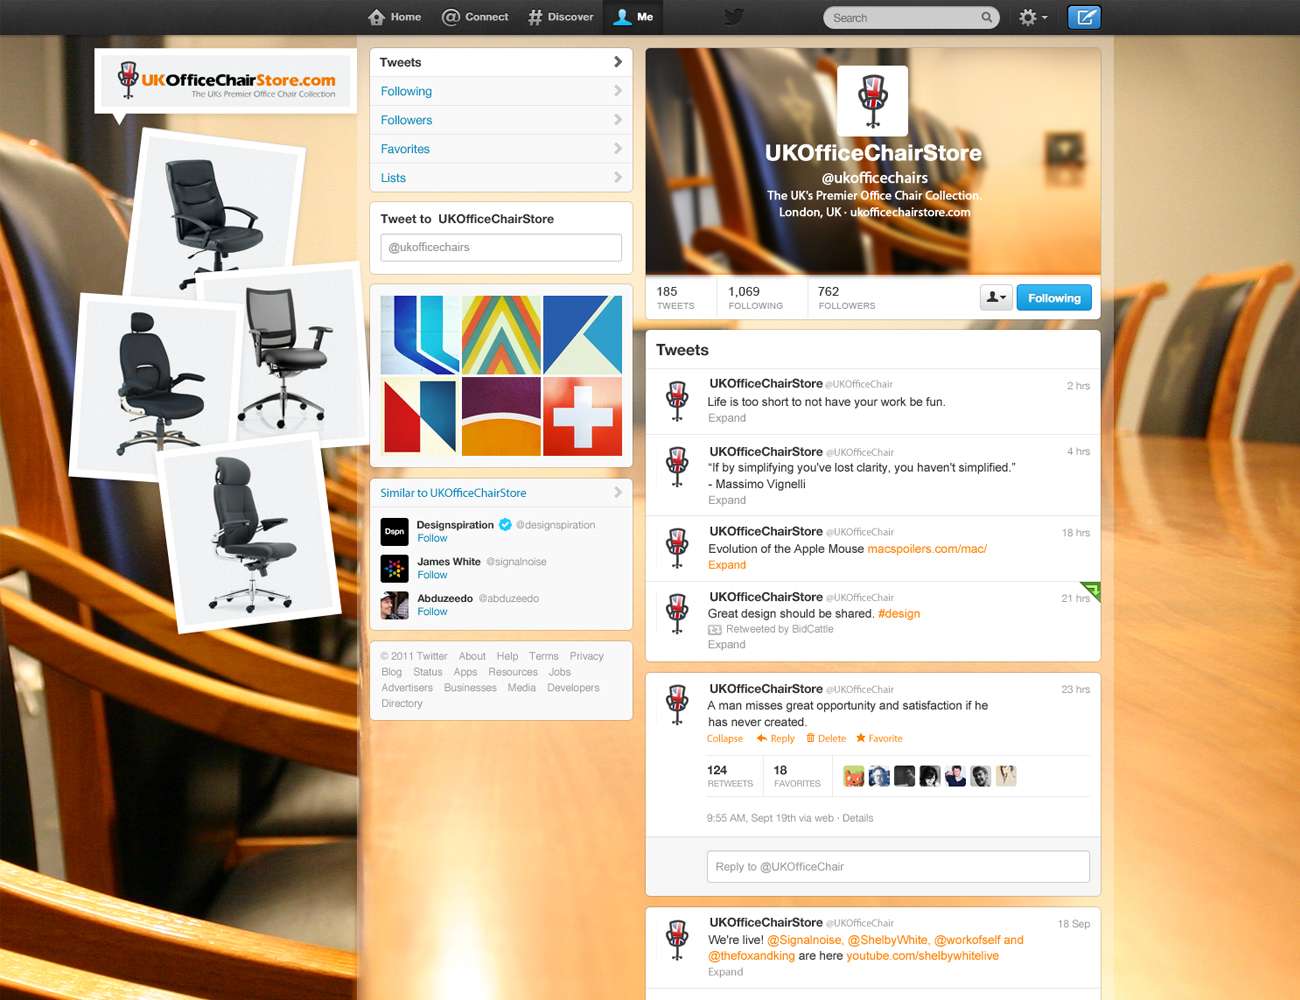Screen dimensions: 1300x1000
Task: Open ukofficechairstore.com profile link
Action: click(910, 212)
